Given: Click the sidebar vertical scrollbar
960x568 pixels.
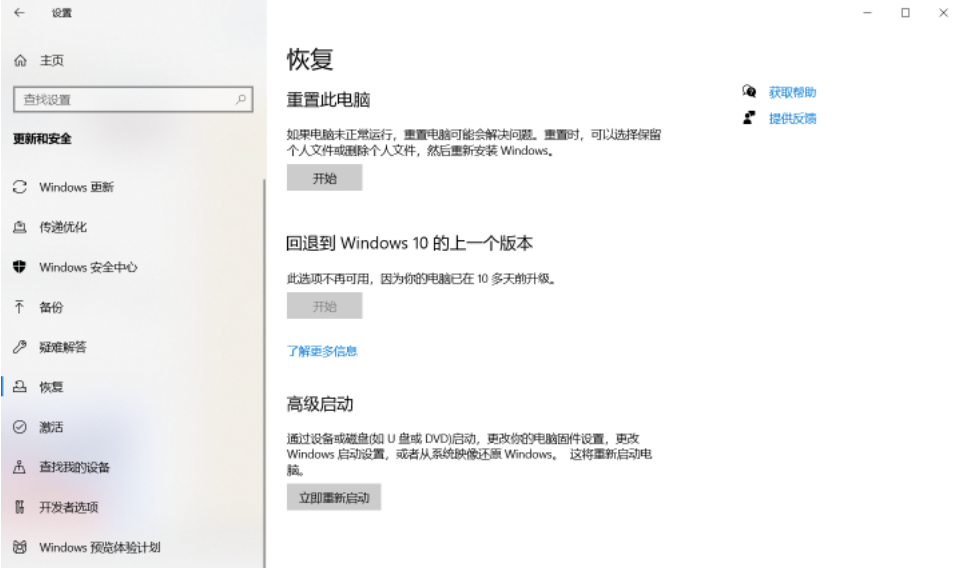Looking at the screenshot, I should pos(264,373).
